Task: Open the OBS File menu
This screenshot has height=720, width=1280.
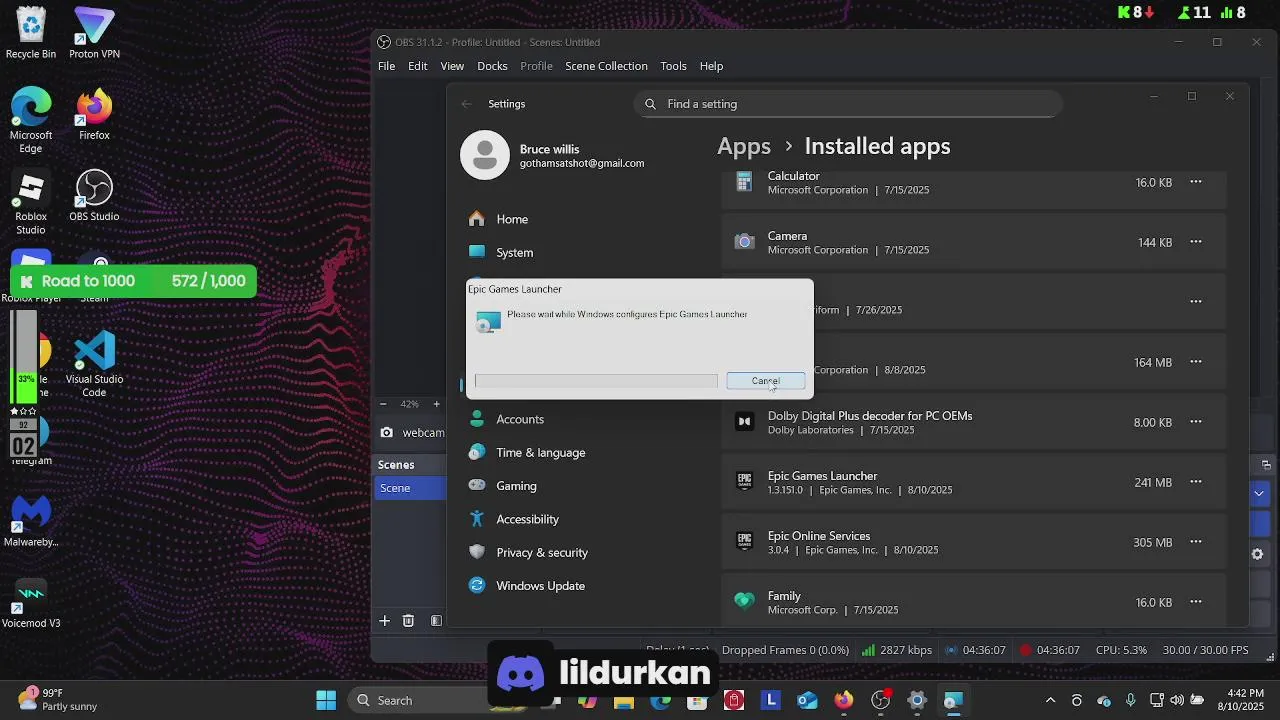Action: 386,66
